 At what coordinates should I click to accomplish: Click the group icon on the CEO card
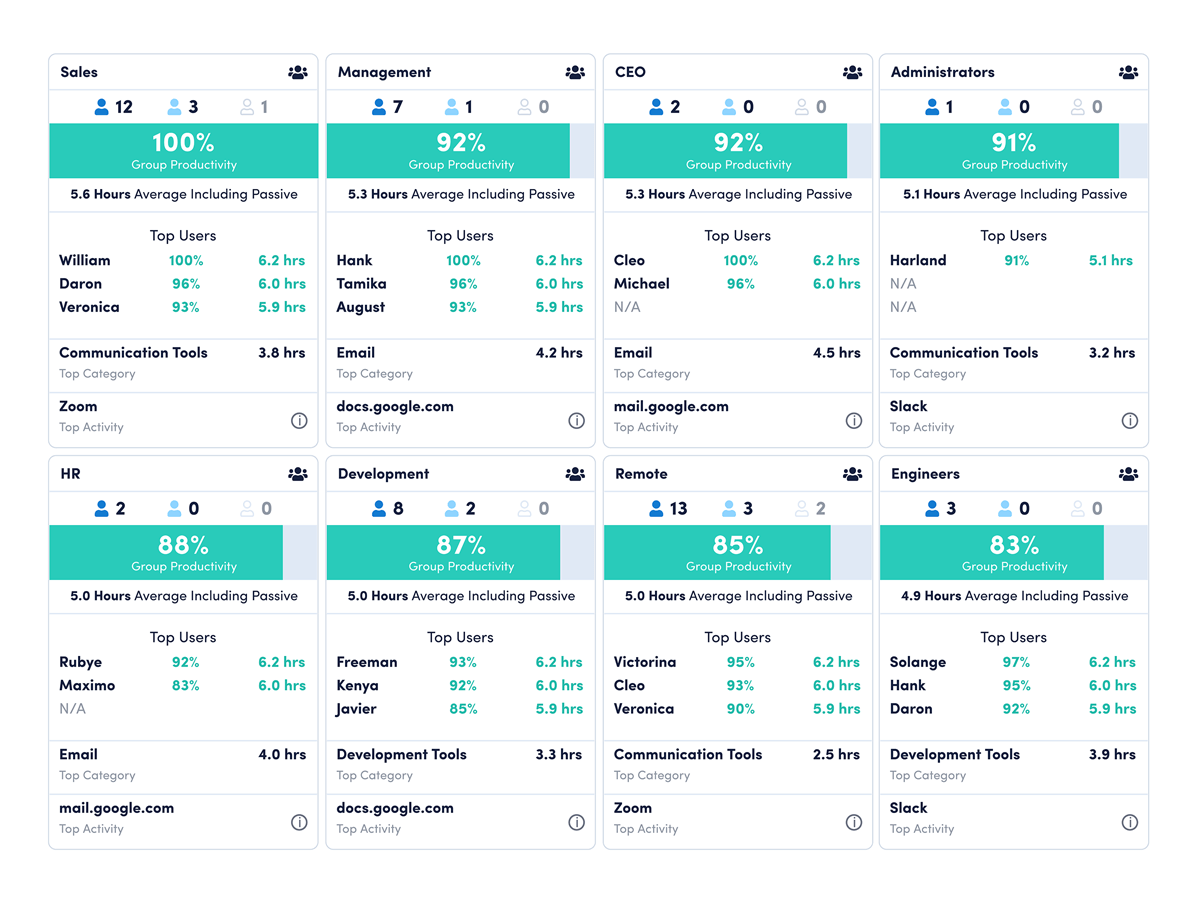[x=852, y=72]
